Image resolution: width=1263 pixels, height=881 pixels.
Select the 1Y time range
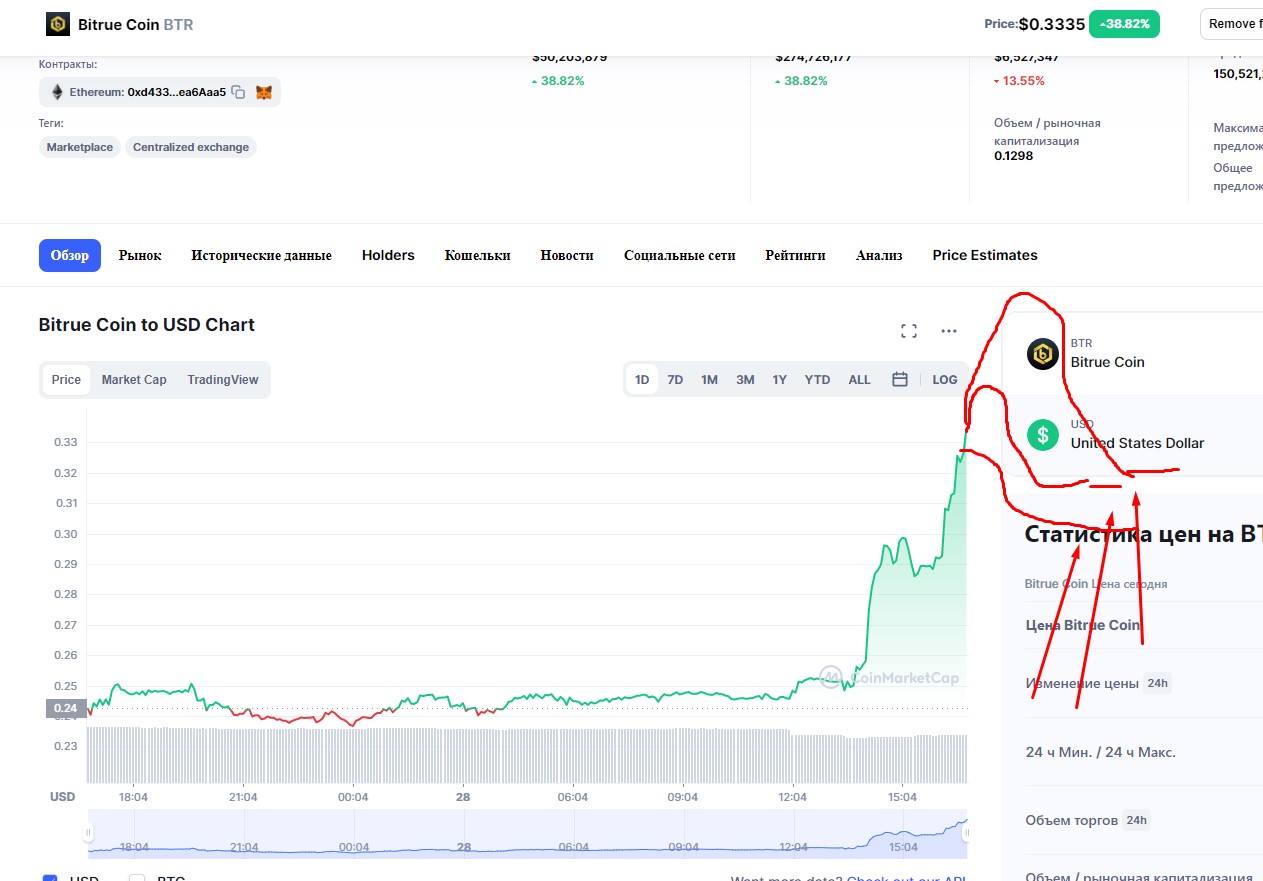click(x=779, y=380)
